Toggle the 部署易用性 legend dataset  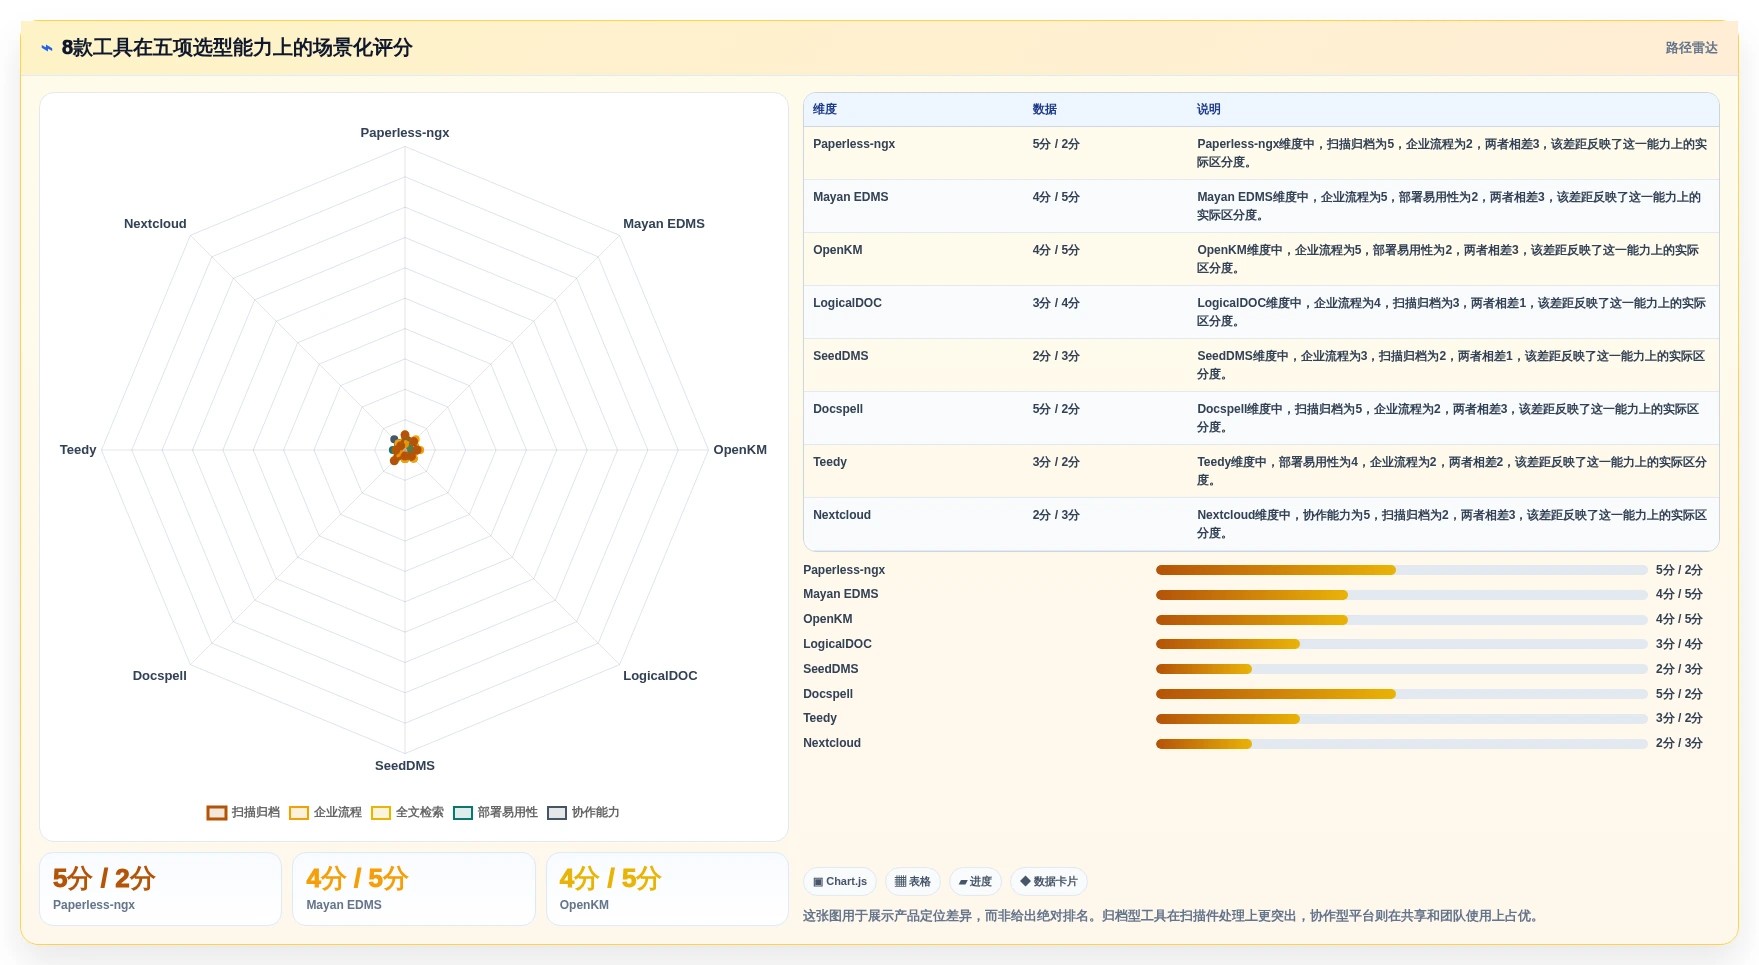495,812
